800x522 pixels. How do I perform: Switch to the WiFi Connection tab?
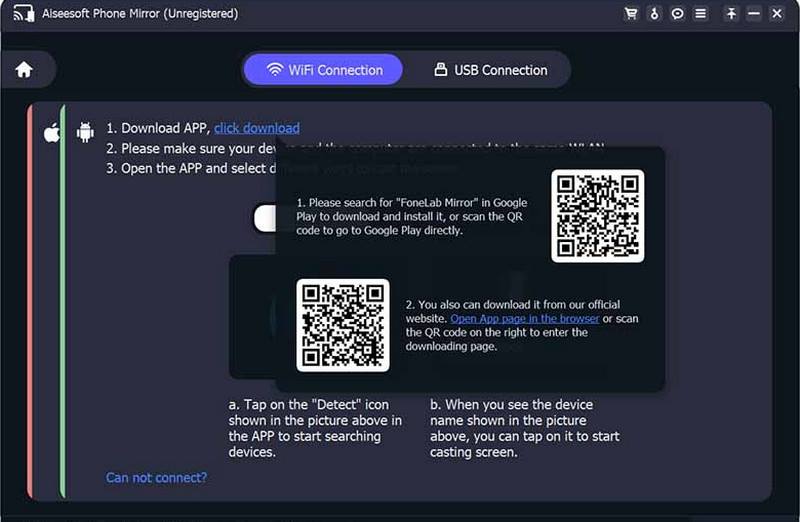(x=323, y=70)
